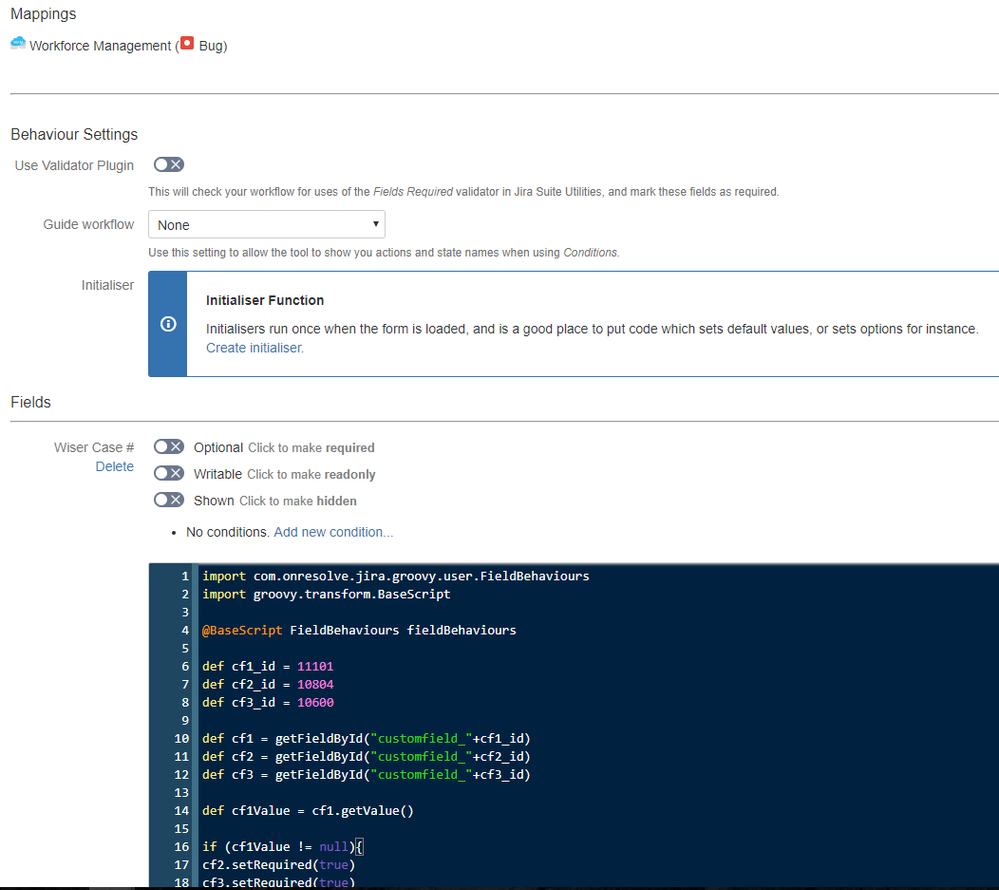Switch the Optional toggle to make required
999x890 pixels.
pyautogui.click(x=168, y=447)
